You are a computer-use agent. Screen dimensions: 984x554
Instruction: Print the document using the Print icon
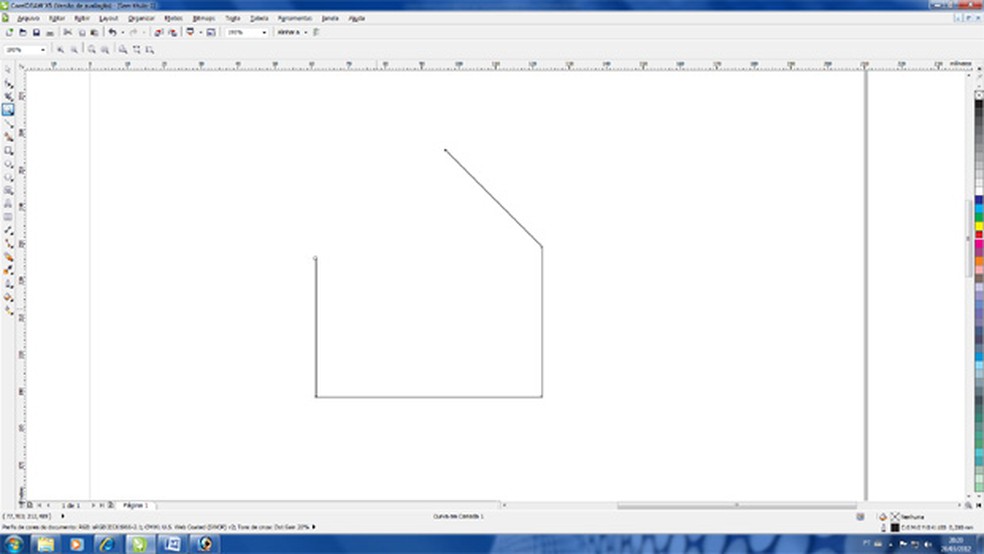coord(50,32)
